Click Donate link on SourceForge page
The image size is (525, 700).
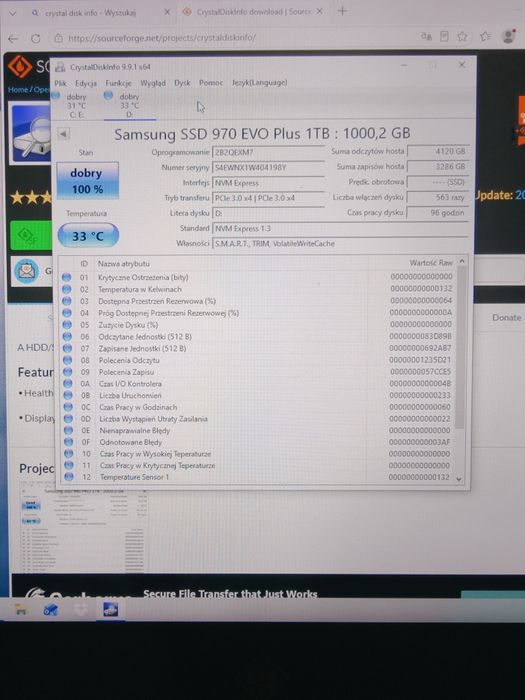pyautogui.click(x=507, y=317)
